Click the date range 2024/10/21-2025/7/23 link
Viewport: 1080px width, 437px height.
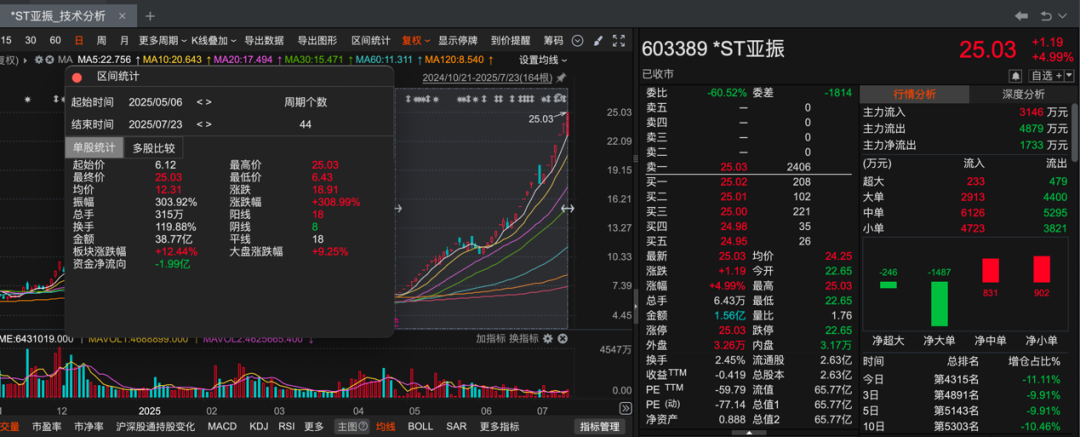488,77
